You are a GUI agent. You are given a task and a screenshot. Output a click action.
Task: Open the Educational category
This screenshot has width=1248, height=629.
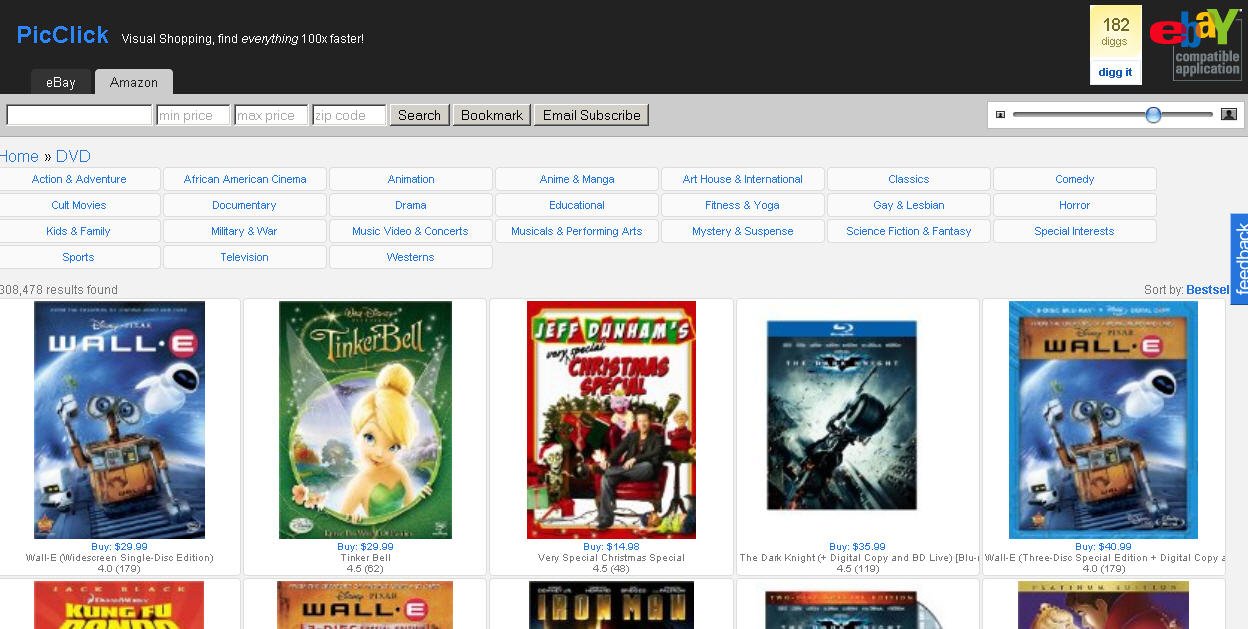[x=577, y=205]
